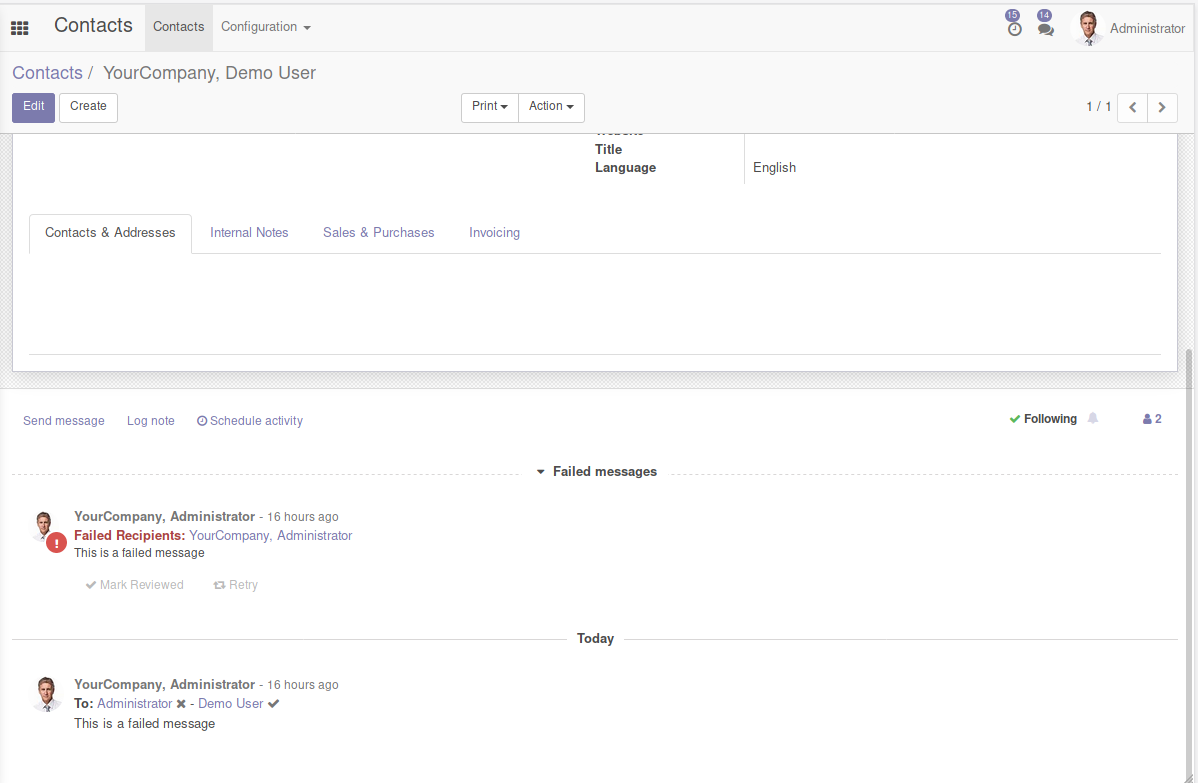
Task: Click the Schedule activity clock icon
Action: coord(200,420)
